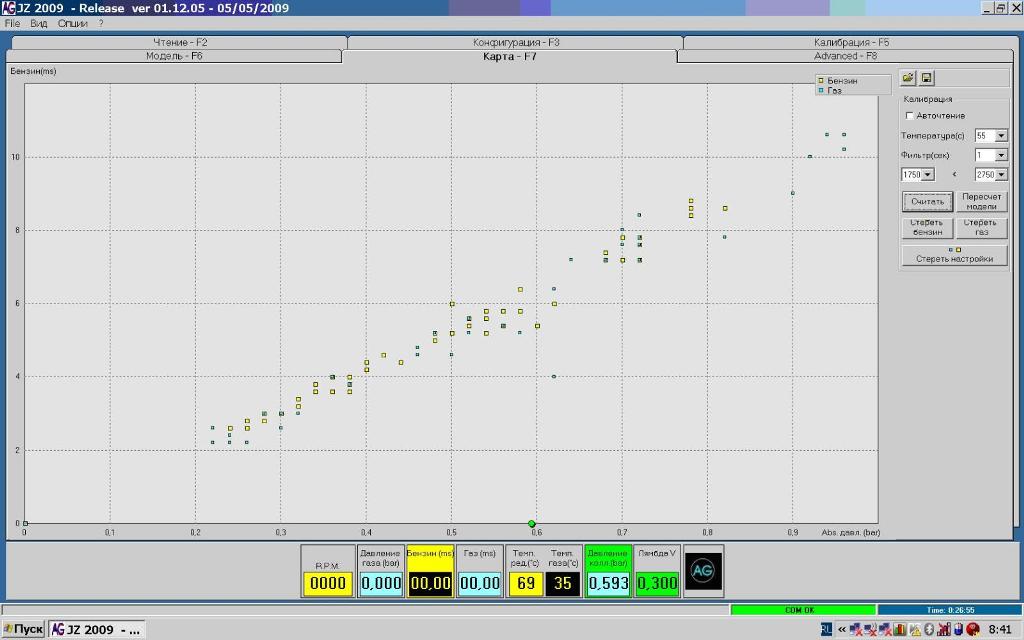Click the warning triangle tray icon

tap(915, 630)
